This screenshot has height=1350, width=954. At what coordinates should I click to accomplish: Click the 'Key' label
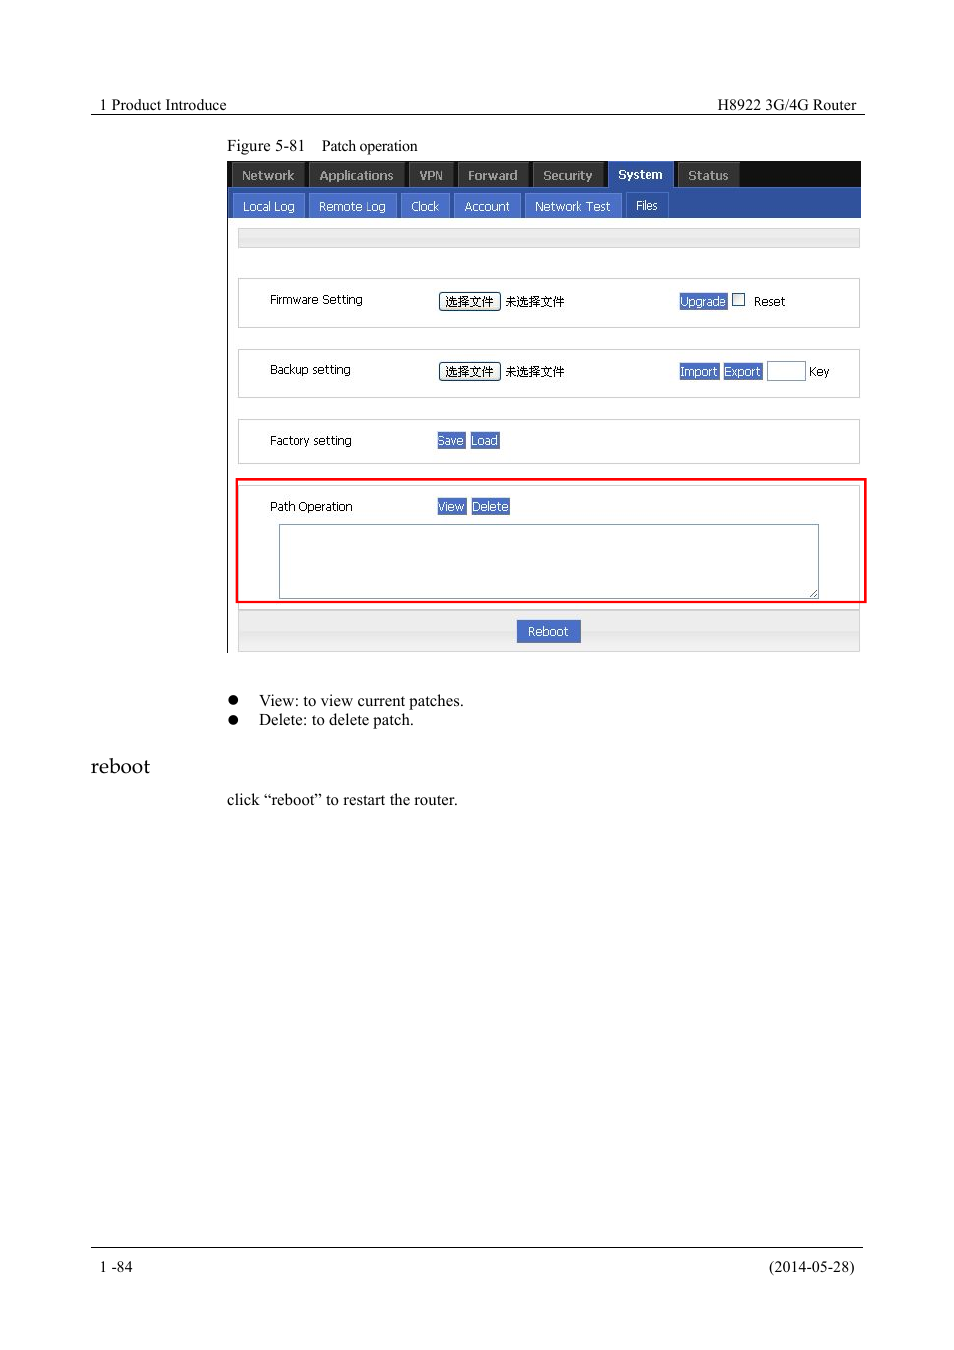point(819,372)
